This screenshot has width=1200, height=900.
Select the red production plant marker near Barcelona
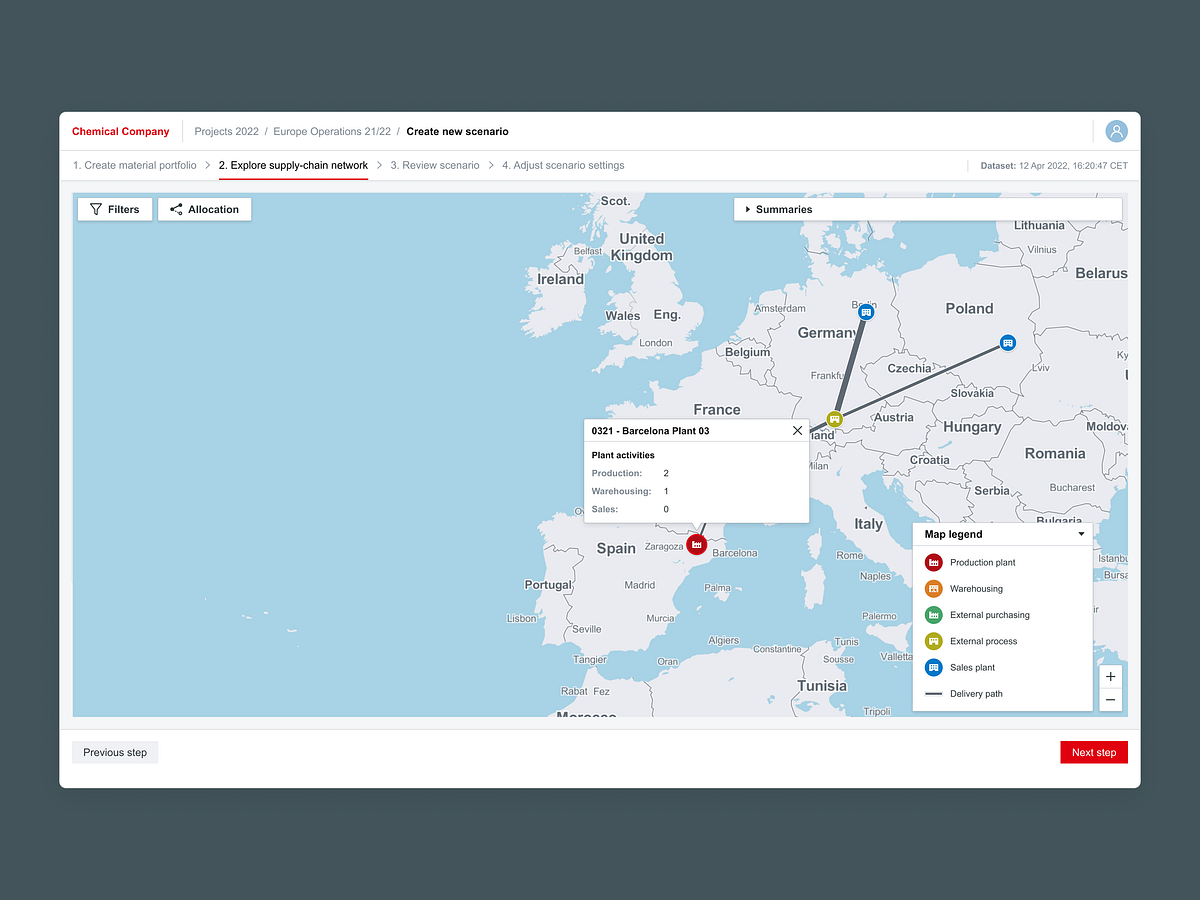click(x=697, y=544)
